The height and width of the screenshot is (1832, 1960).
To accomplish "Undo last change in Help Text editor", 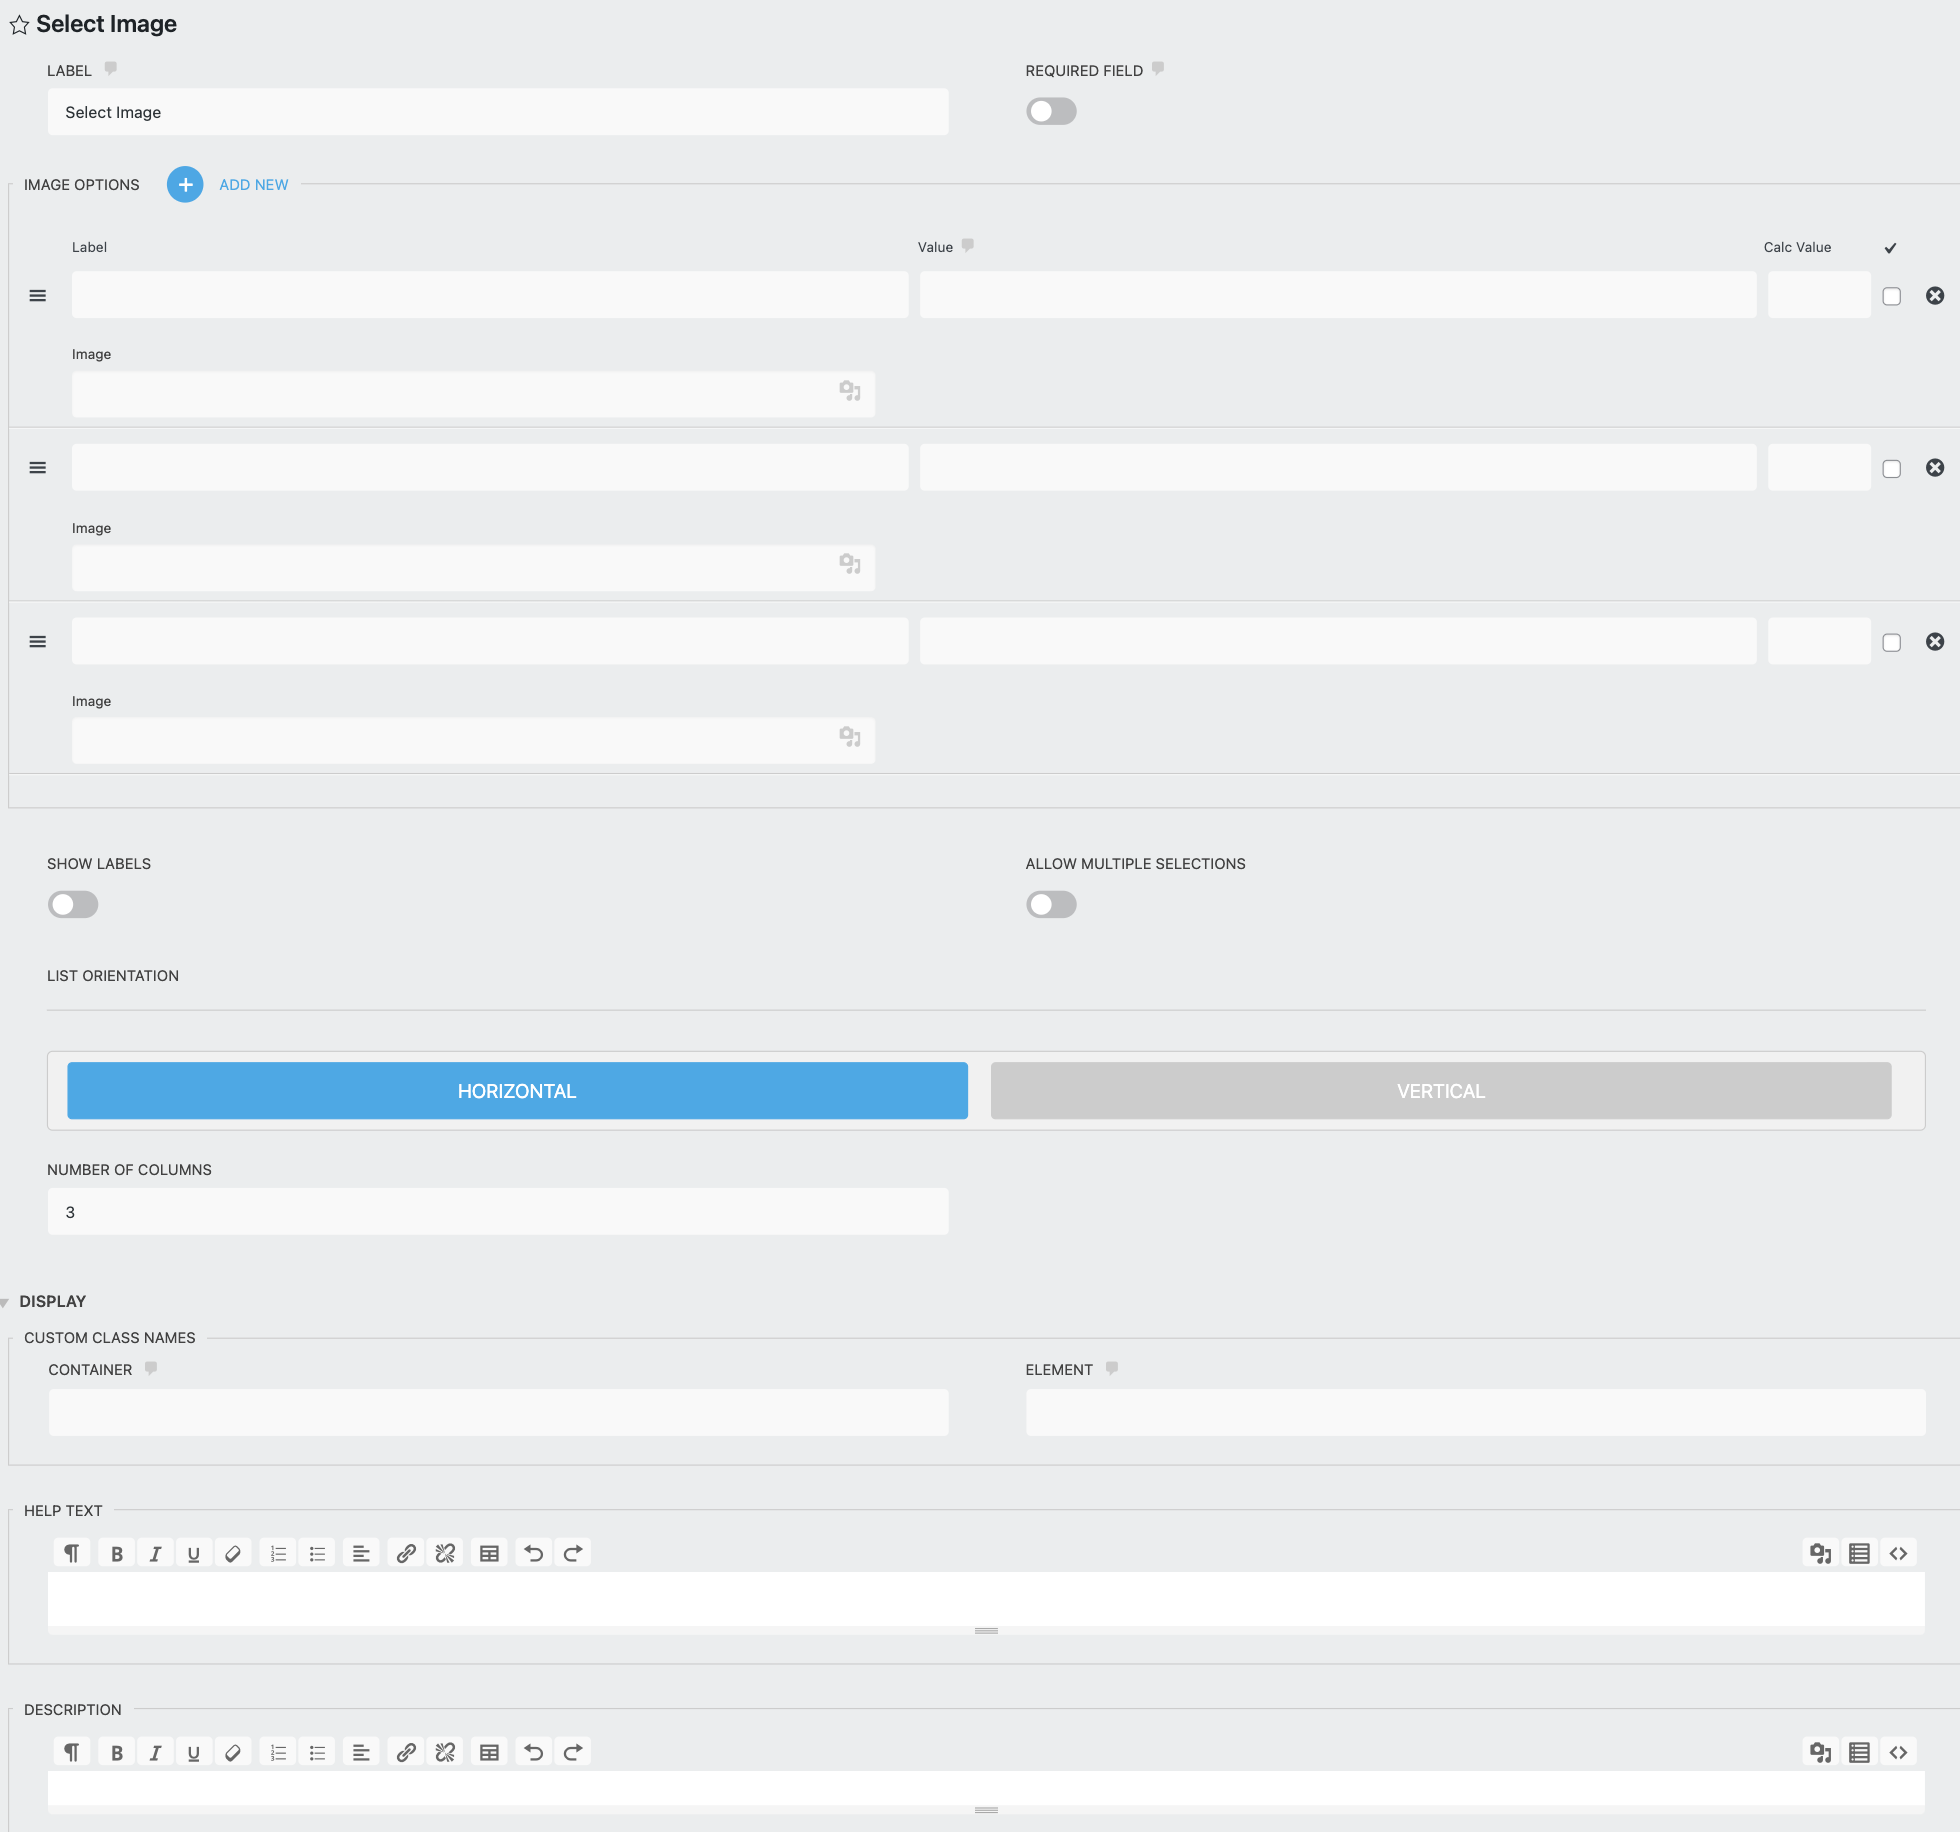I will point(533,1553).
